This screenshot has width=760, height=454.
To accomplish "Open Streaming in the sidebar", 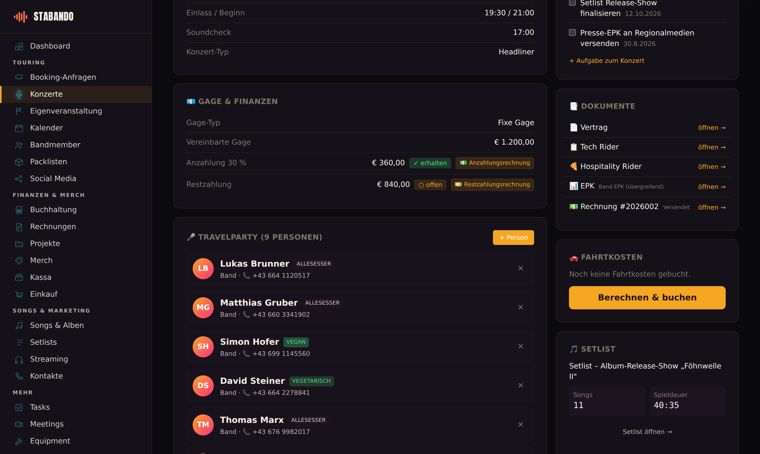I will pyautogui.click(x=76, y=360).
